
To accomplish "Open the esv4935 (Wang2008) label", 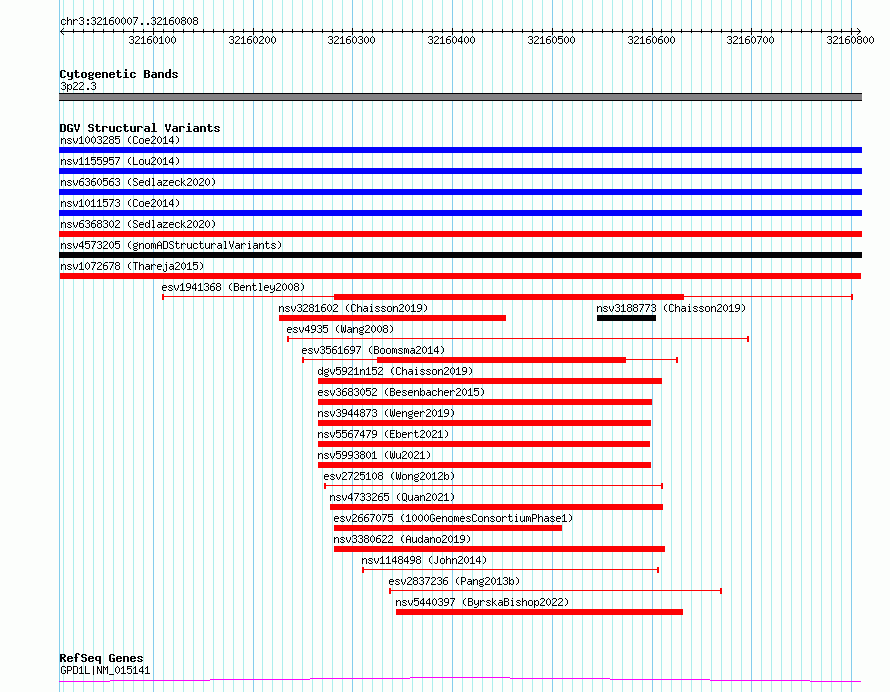I will 340,329.
